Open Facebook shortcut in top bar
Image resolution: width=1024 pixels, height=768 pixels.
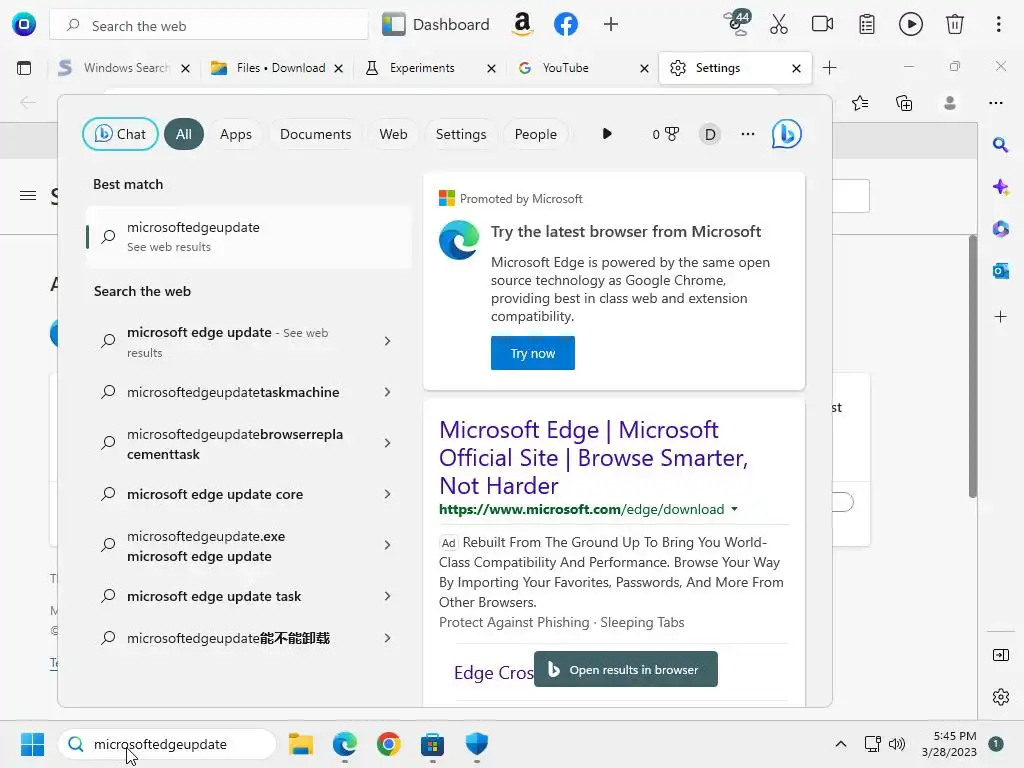(x=566, y=24)
